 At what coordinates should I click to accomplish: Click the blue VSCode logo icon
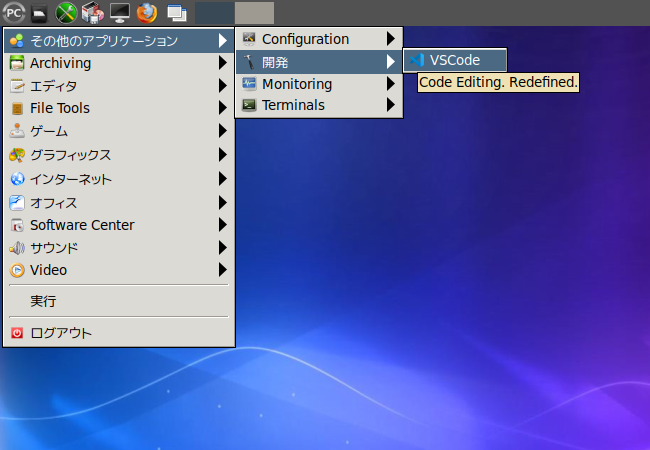pos(417,60)
